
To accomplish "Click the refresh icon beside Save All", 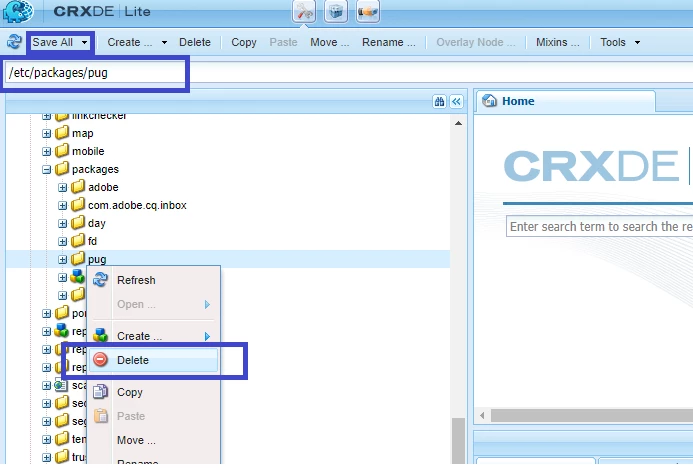I will [x=14, y=42].
